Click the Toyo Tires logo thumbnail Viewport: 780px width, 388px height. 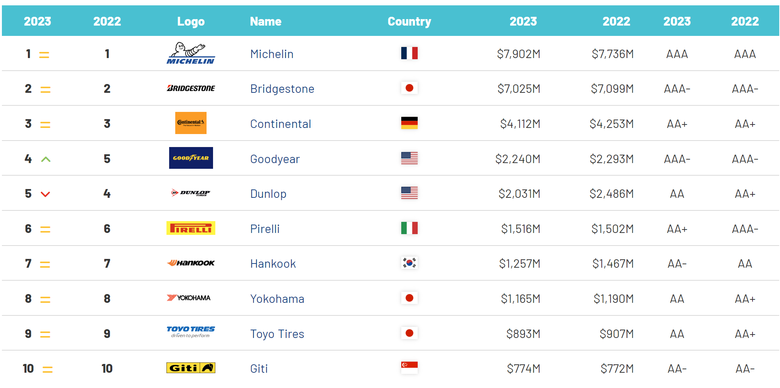click(191, 332)
